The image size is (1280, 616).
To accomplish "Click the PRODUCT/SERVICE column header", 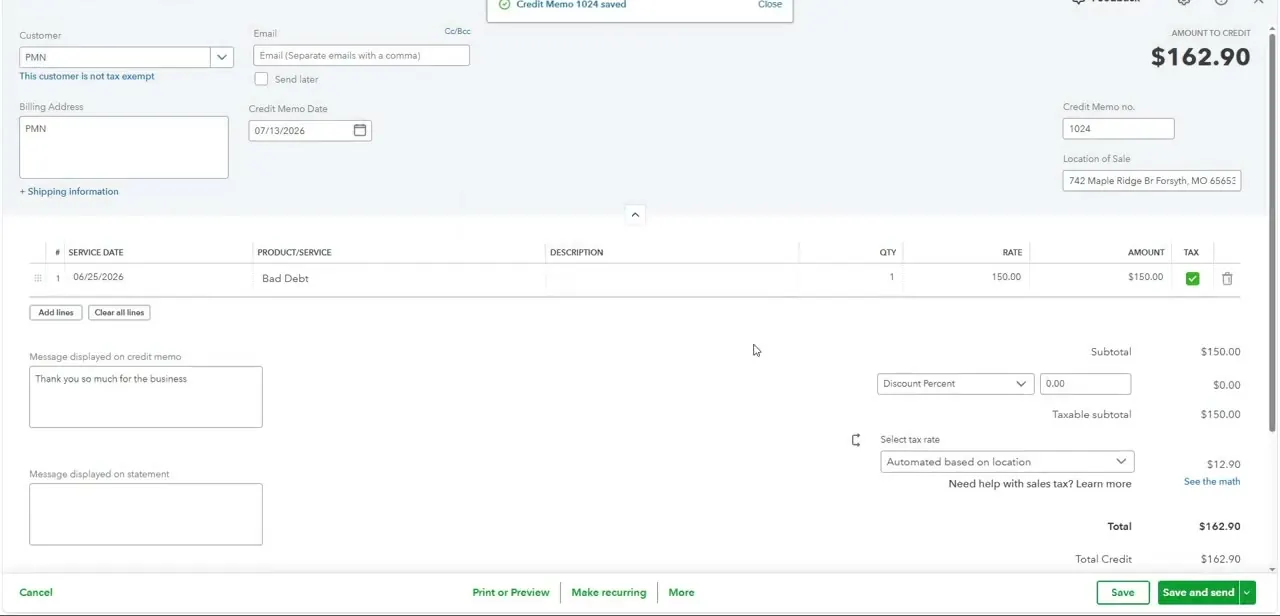I will pos(294,253).
